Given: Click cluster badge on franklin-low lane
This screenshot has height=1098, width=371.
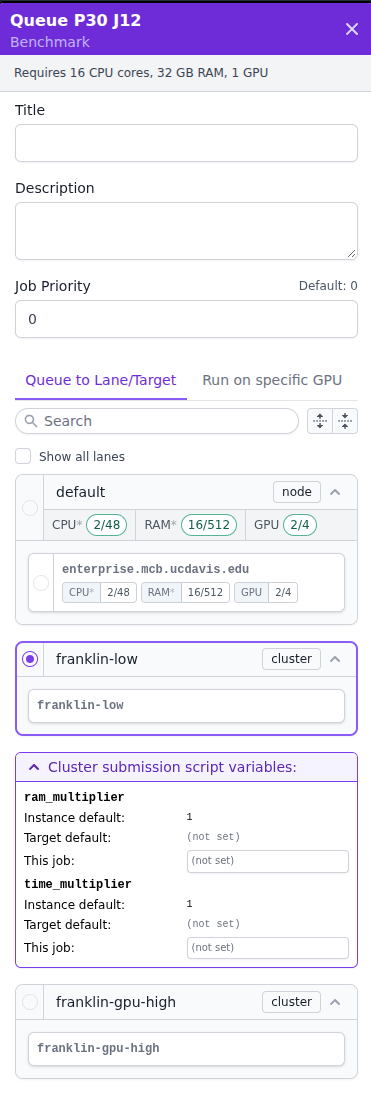Looking at the screenshot, I should [x=291, y=659].
